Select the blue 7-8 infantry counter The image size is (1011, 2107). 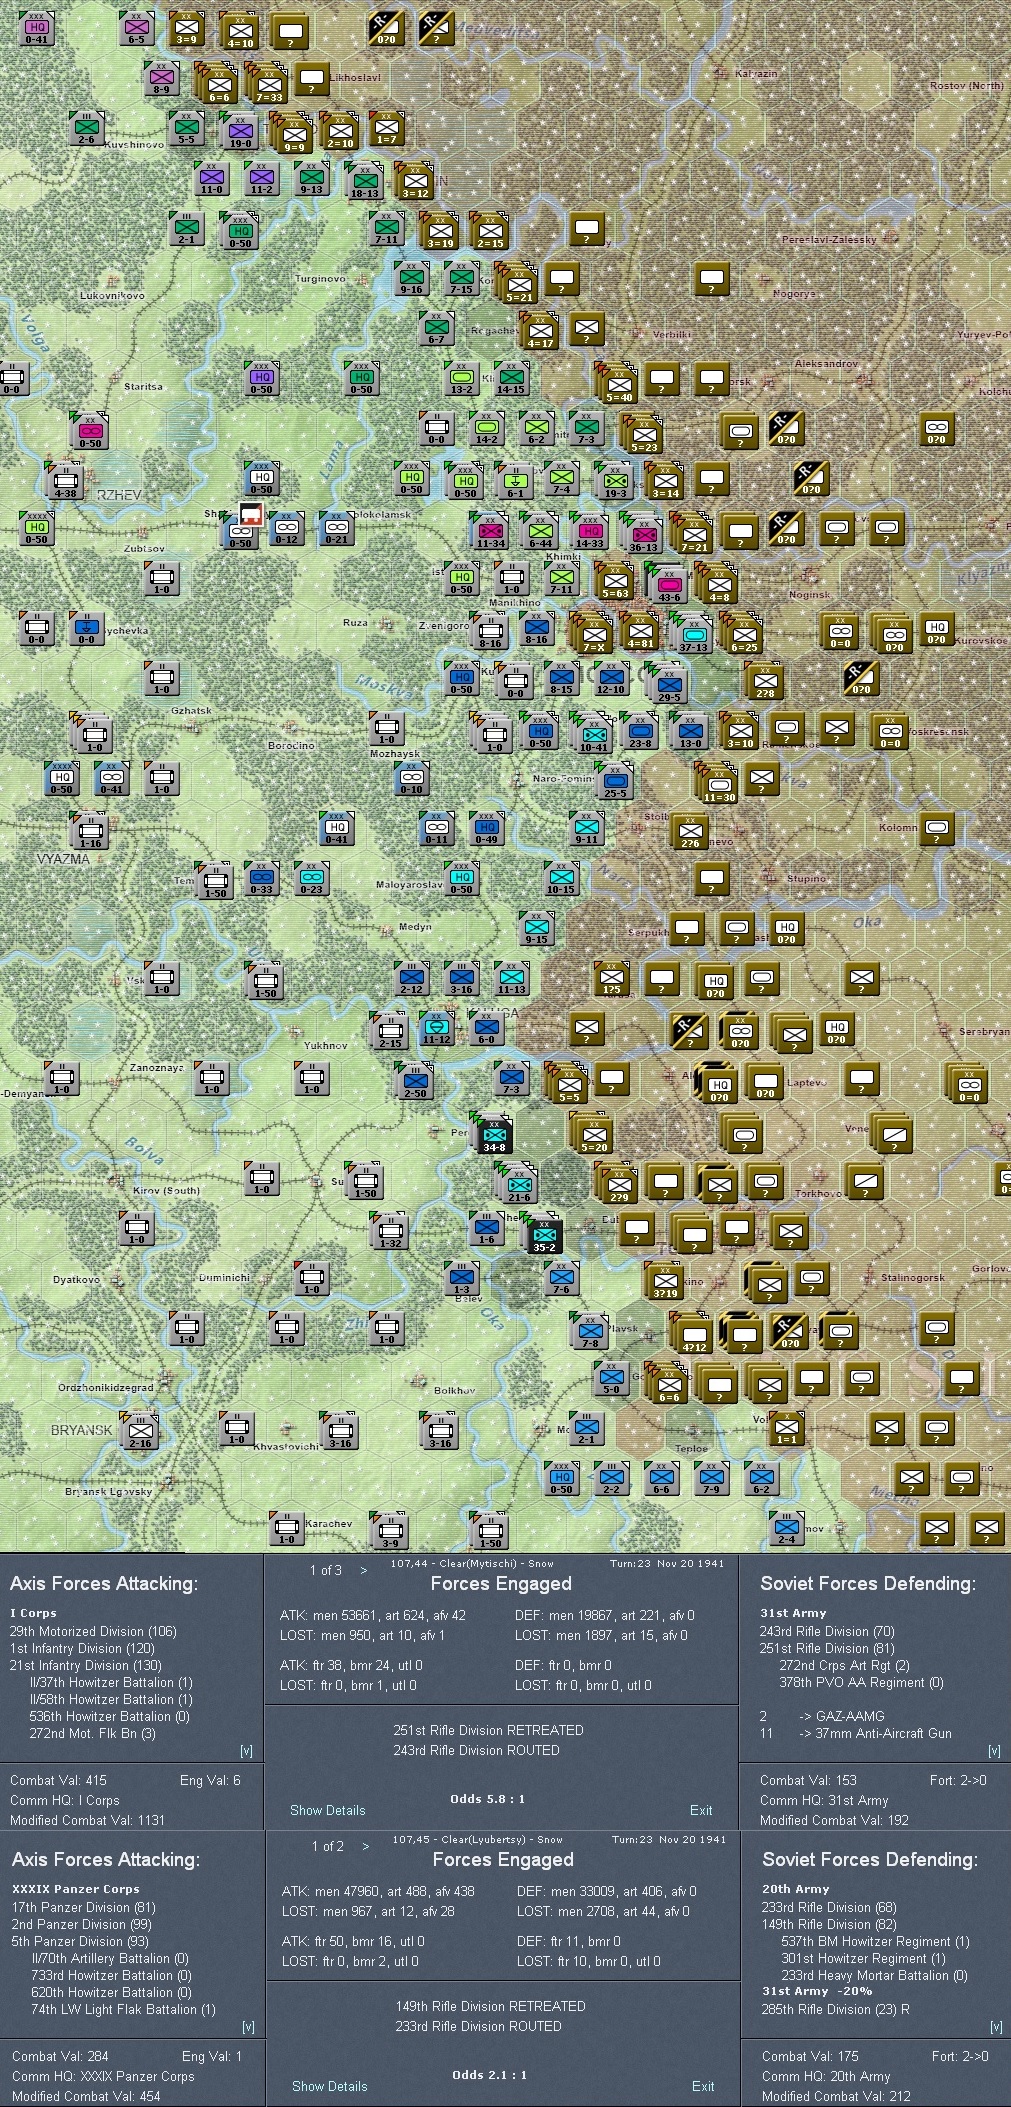590,1331
